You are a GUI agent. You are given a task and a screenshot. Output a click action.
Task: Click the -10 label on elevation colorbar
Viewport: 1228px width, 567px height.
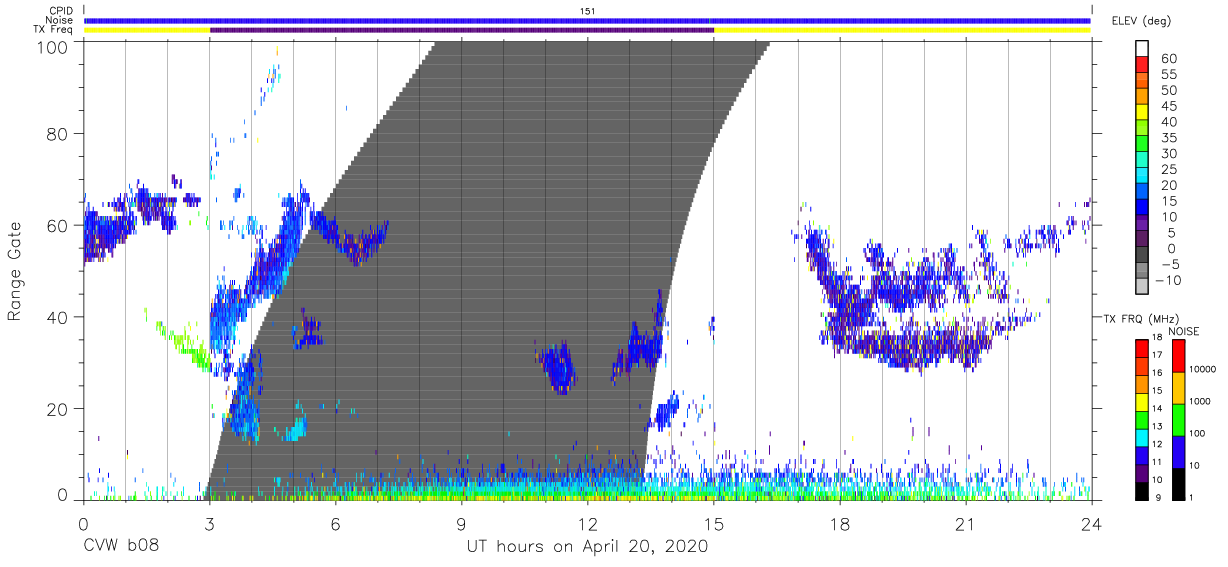pyautogui.click(x=1170, y=280)
